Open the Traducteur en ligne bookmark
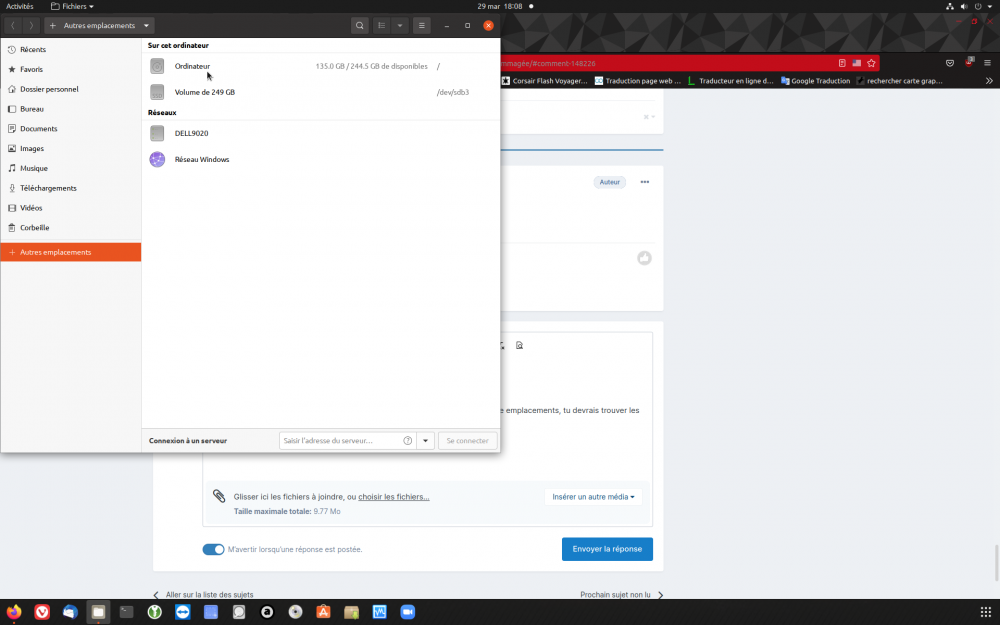 coord(731,81)
